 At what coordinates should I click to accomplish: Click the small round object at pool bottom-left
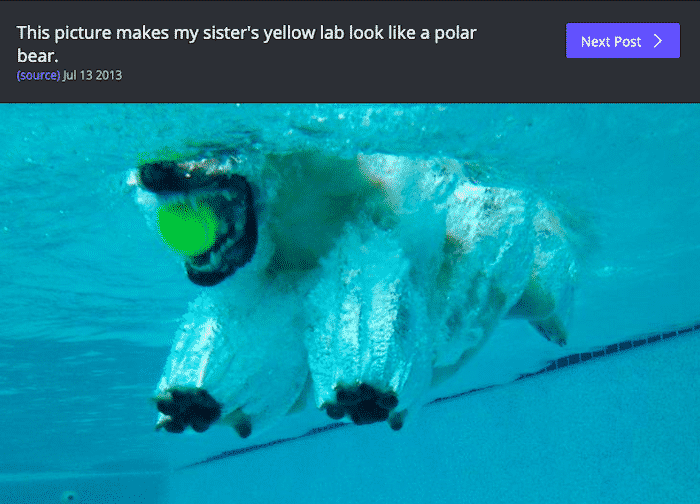tap(69, 496)
